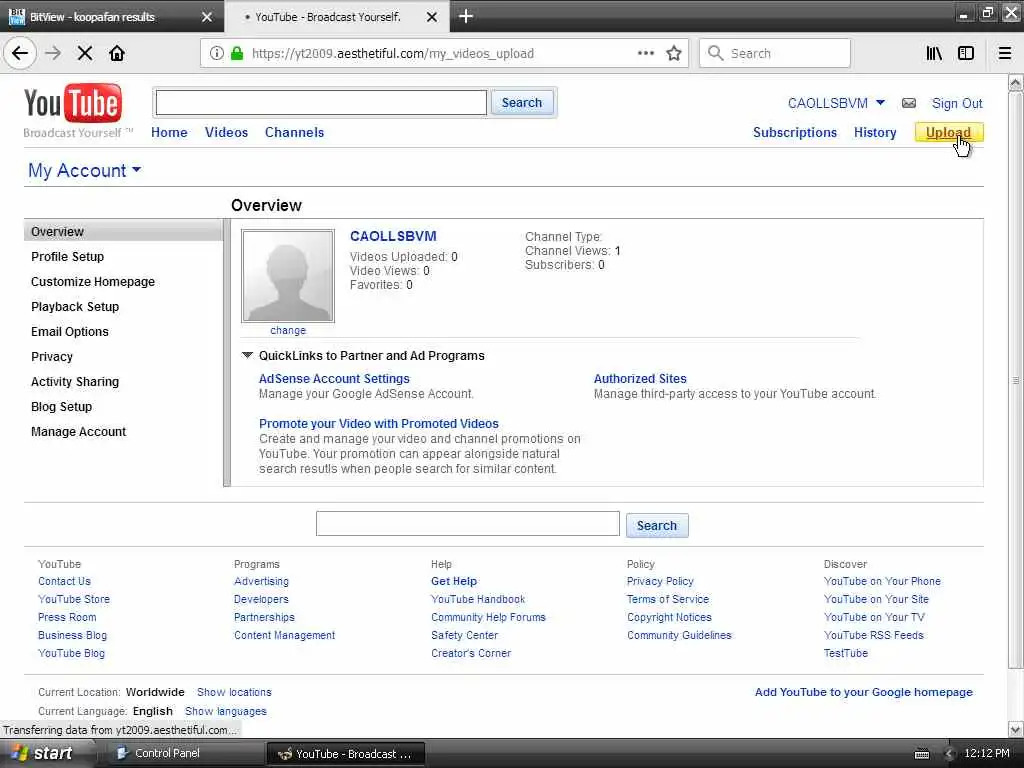Toggle the sidebar view icon

[966, 53]
